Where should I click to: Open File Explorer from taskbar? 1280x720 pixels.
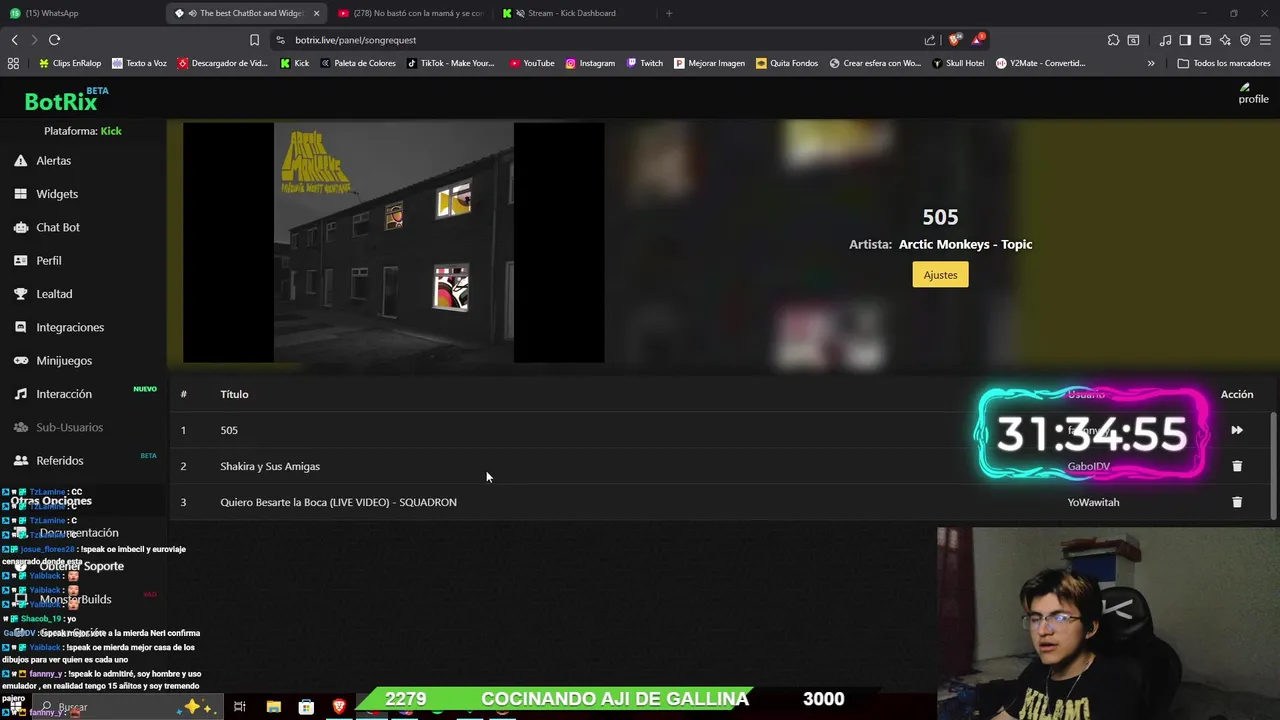[x=273, y=707]
